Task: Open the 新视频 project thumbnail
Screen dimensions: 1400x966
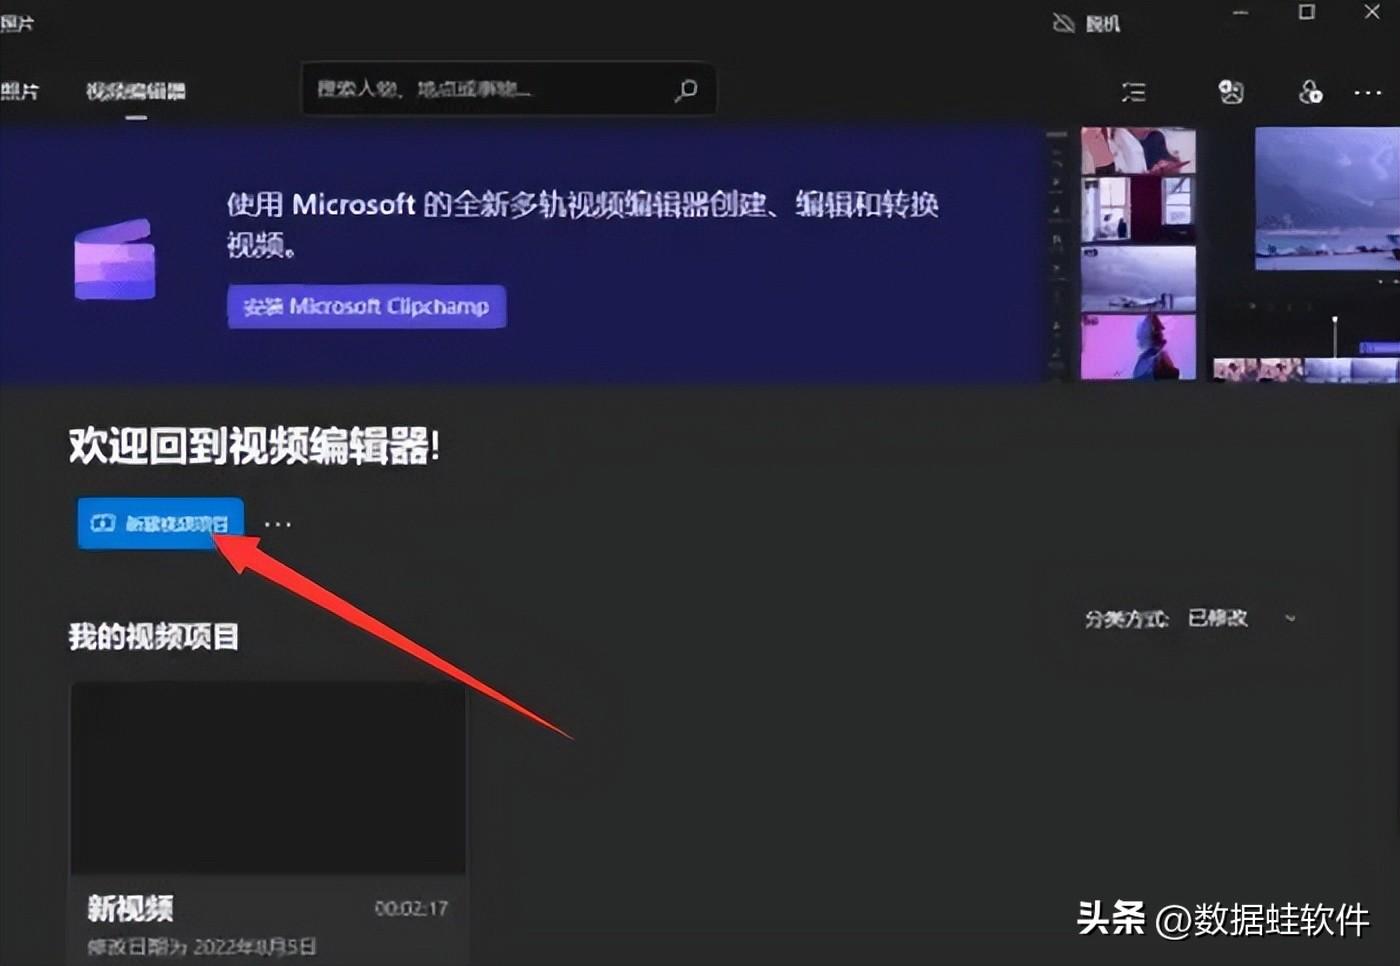Action: tap(268, 778)
